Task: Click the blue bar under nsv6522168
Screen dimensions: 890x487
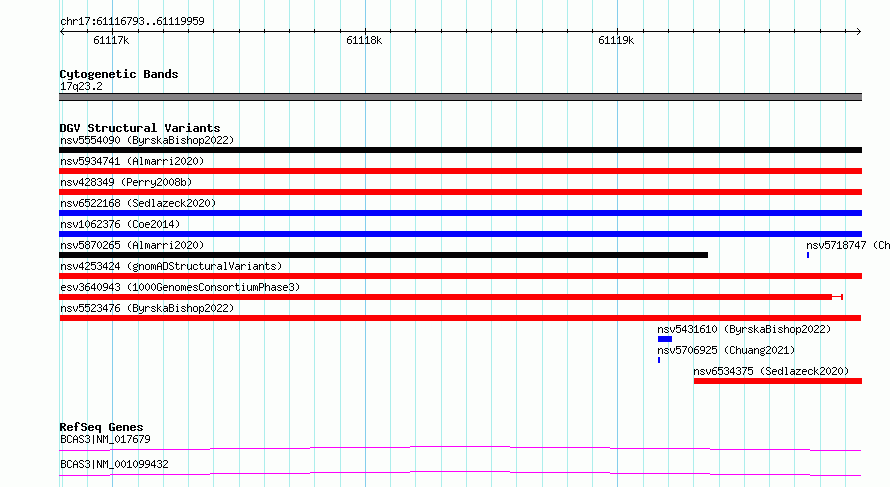Action: 460,213
